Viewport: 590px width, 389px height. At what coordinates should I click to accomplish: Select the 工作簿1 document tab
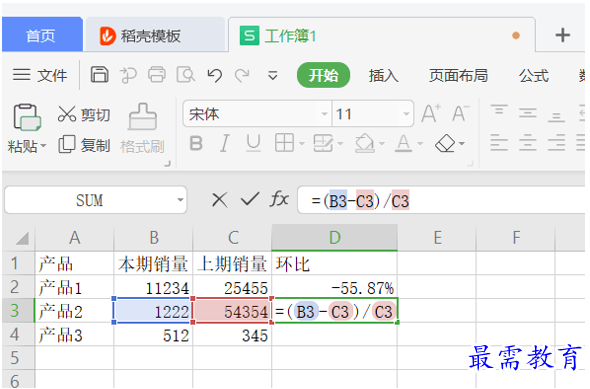tap(382, 35)
